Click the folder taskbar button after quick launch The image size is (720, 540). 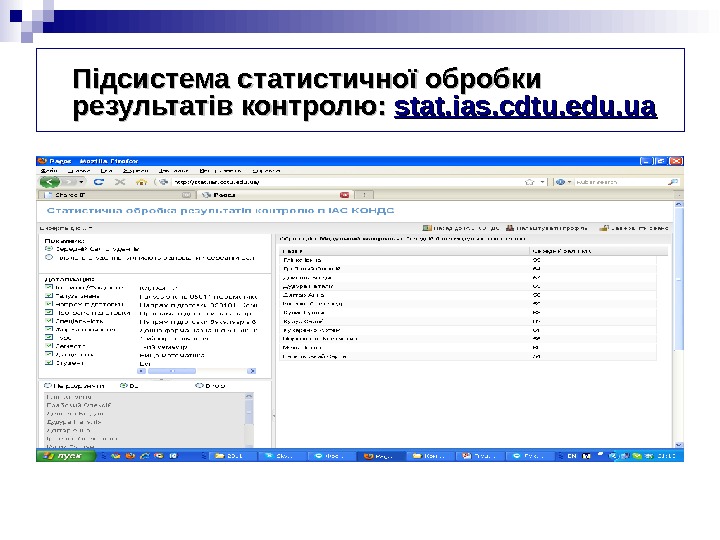(x=232, y=456)
